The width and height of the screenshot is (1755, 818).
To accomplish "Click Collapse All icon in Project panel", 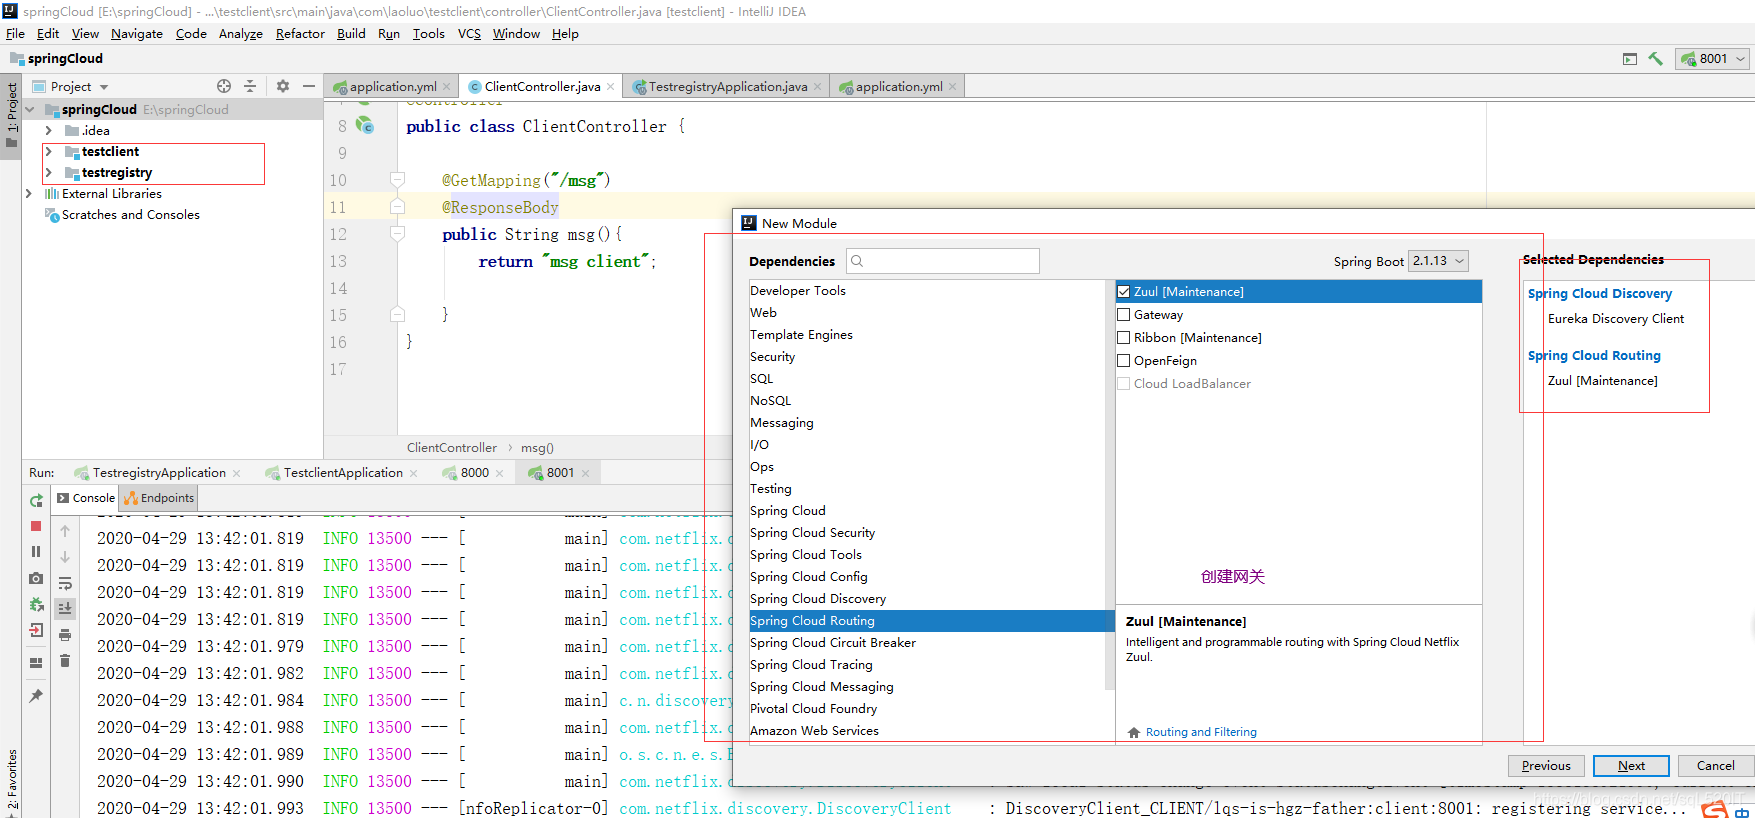I will click(x=250, y=87).
